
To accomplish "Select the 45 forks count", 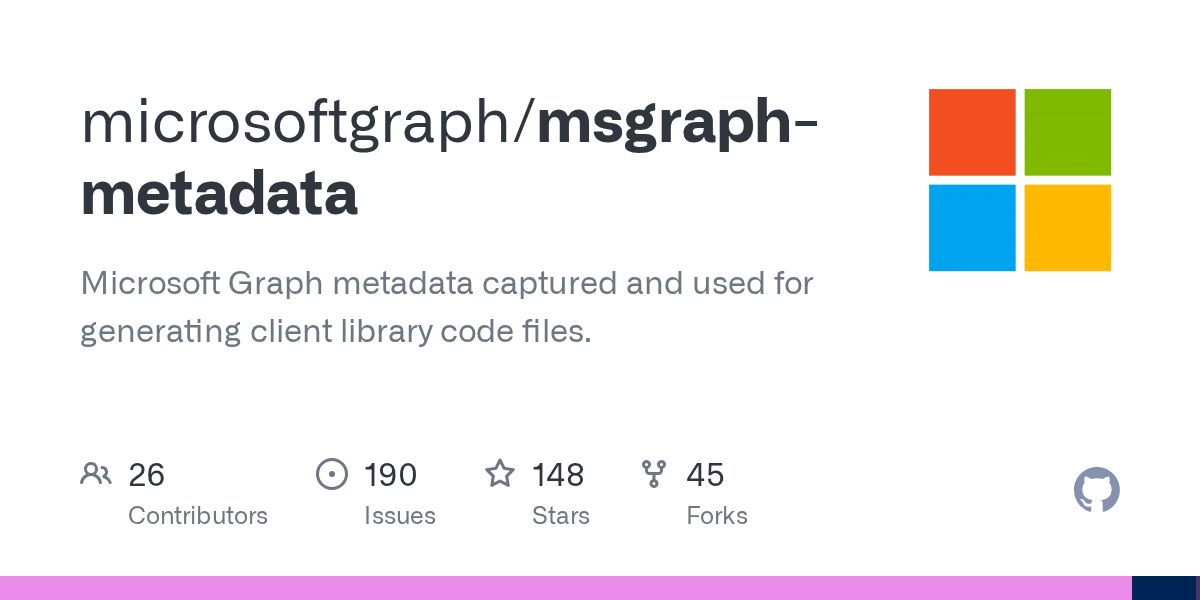I will click(x=705, y=474).
